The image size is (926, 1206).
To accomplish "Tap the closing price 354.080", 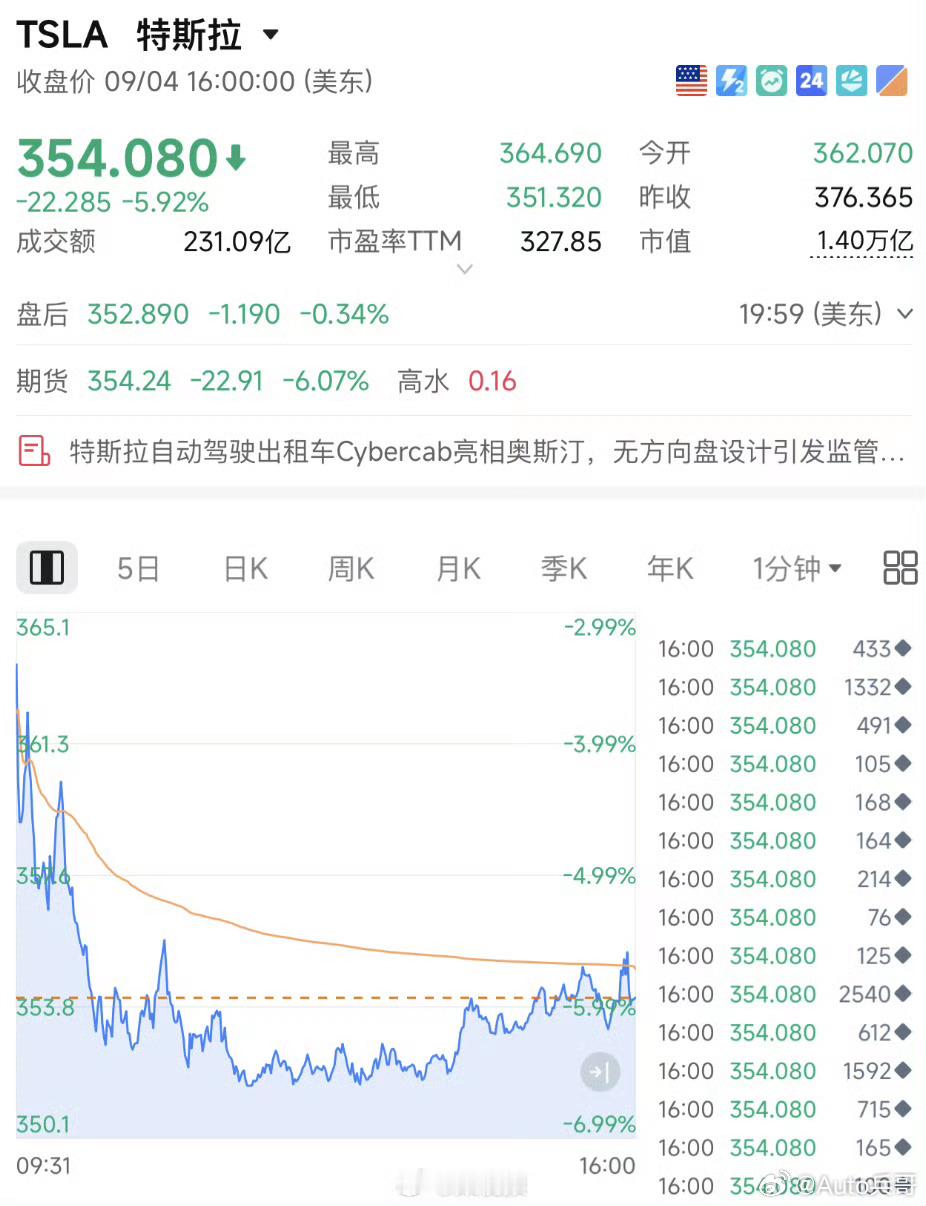I will tap(117, 158).
